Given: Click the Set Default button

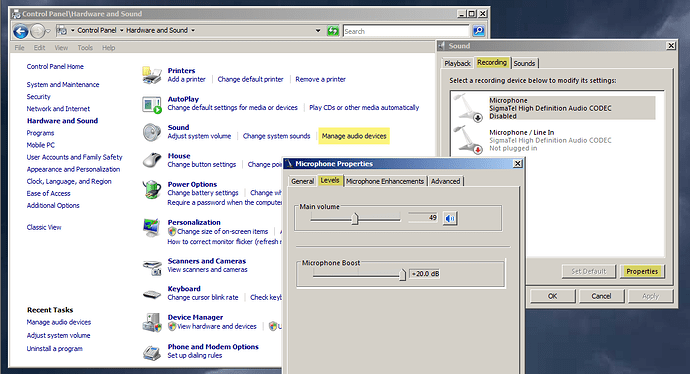Looking at the screenshot, I should click(x=588, y=271).
